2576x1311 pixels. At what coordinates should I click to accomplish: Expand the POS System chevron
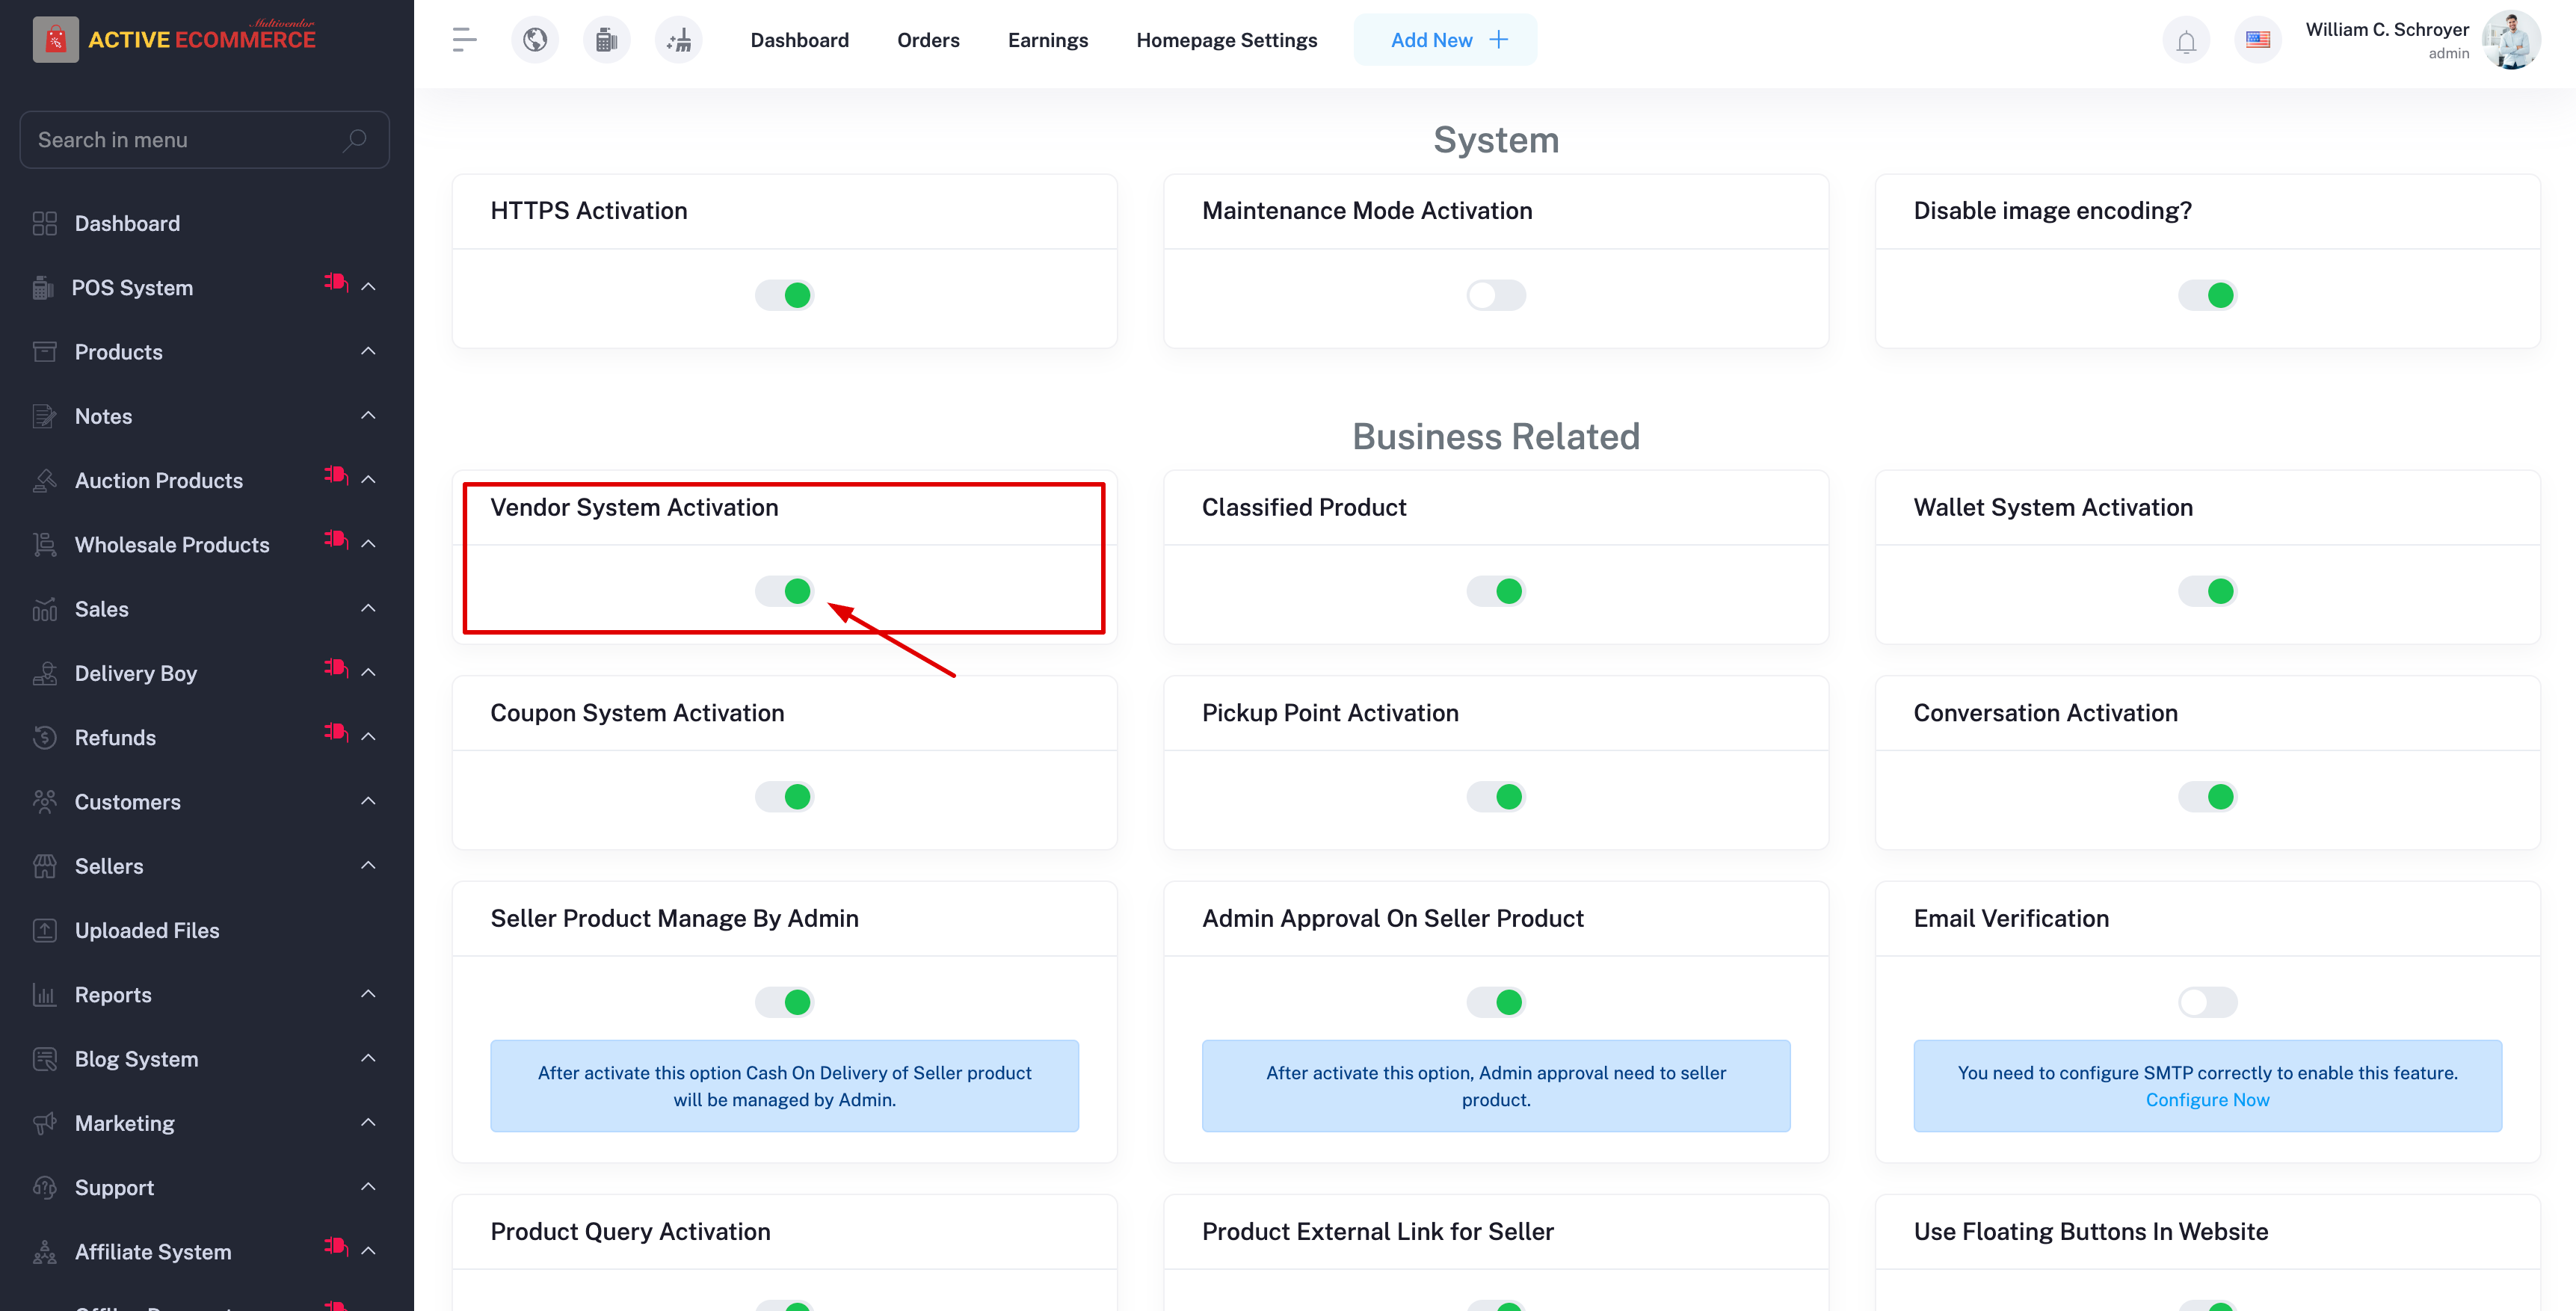(x=368, y=287)
